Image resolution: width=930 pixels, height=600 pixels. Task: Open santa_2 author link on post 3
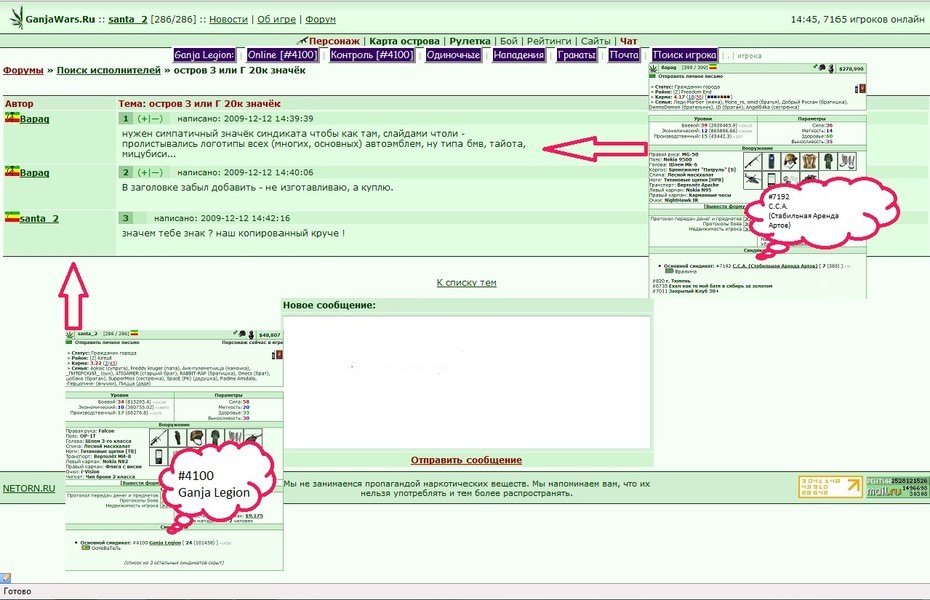click(39, 218)
